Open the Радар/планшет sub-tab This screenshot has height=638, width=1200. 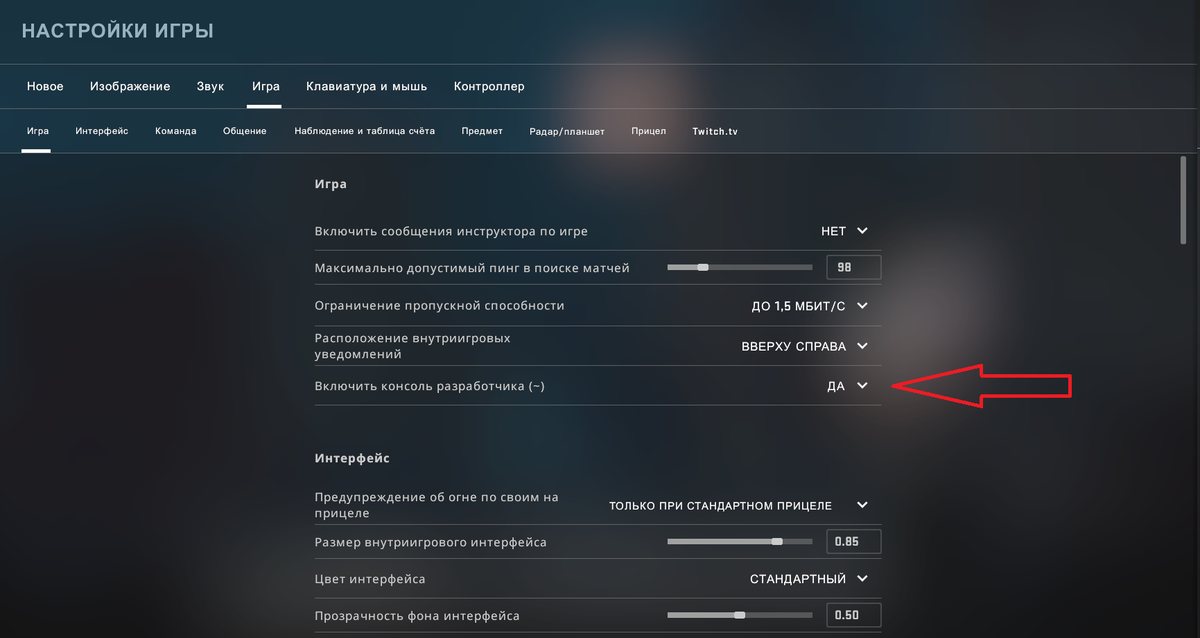pos(567,131)
